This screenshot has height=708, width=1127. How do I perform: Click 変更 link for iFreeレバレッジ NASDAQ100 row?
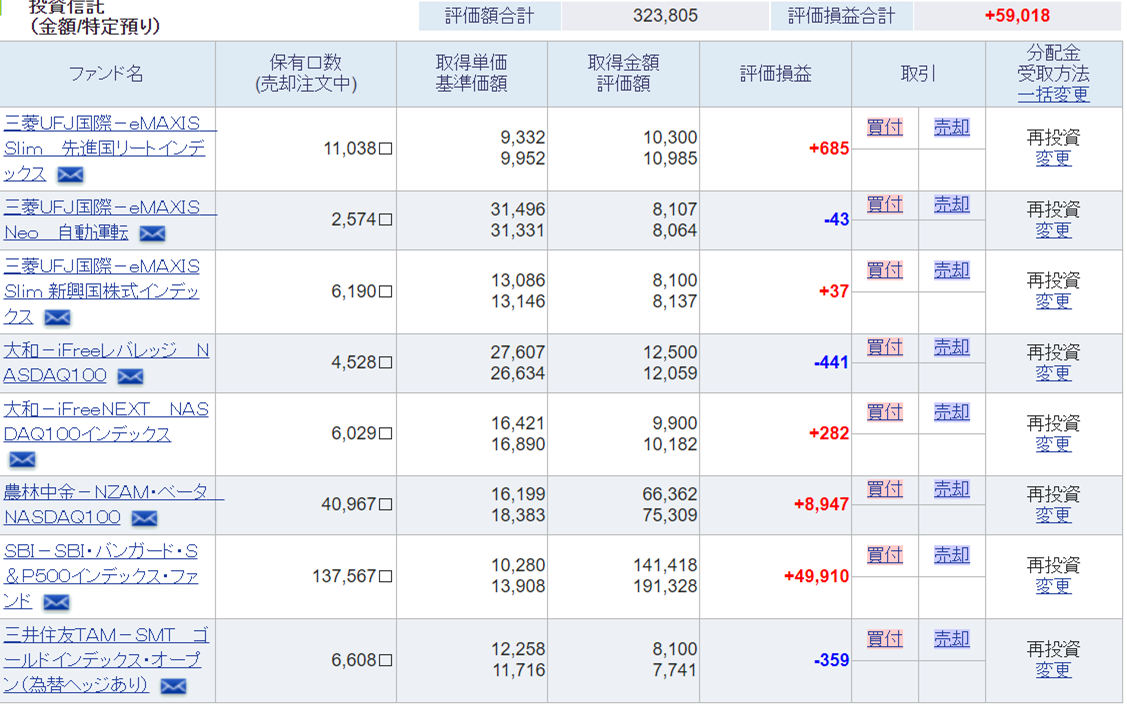(1053, 373)
